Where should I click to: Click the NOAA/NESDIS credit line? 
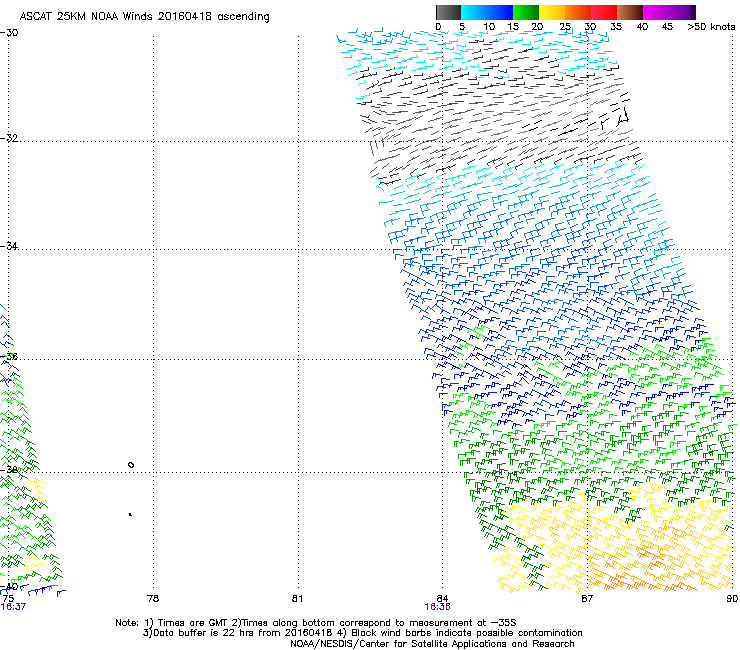point(432,644)
